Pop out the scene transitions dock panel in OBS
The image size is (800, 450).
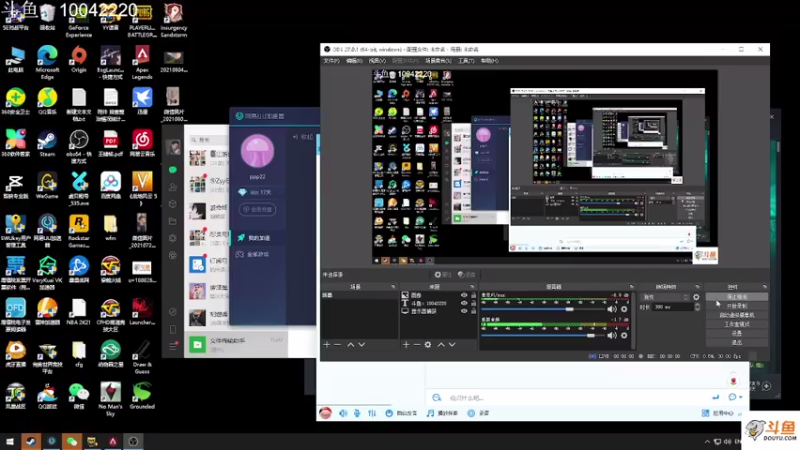tap(697, 287)
